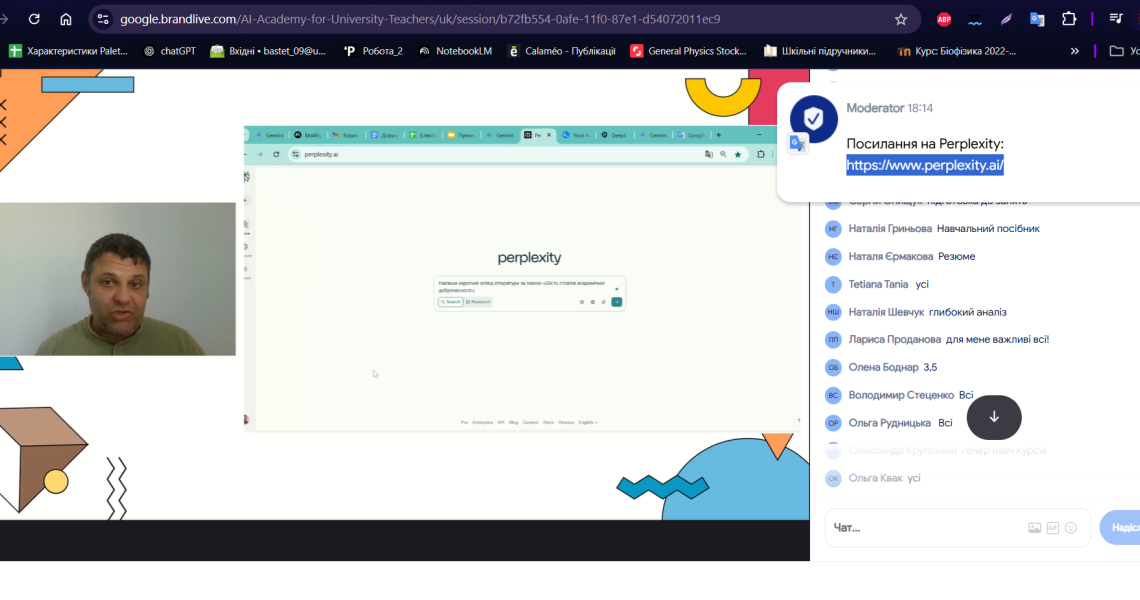Viewport: 1140px width, 600px height.
Task: Click the speaker's webcam video
Action: (x=118, y=279)
